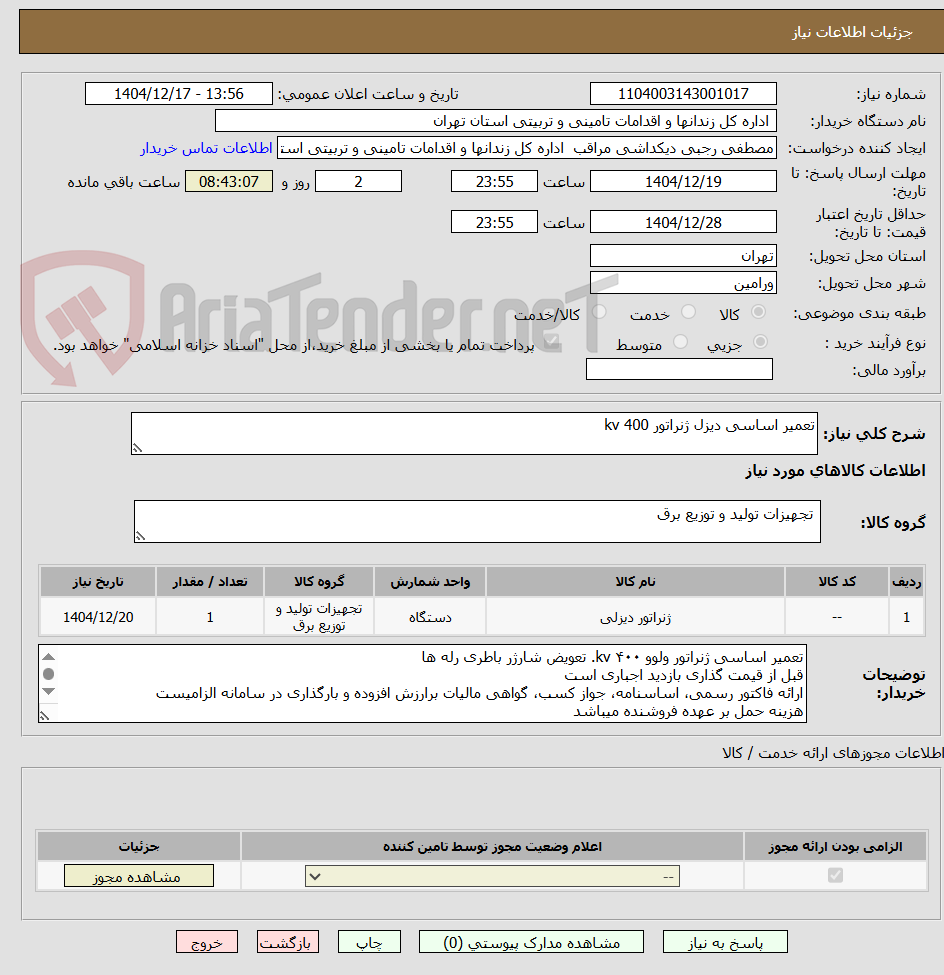Viewport: 944px width, 975px height.
Task: Click the واحد شمارش column header
Action: point(430,581)
